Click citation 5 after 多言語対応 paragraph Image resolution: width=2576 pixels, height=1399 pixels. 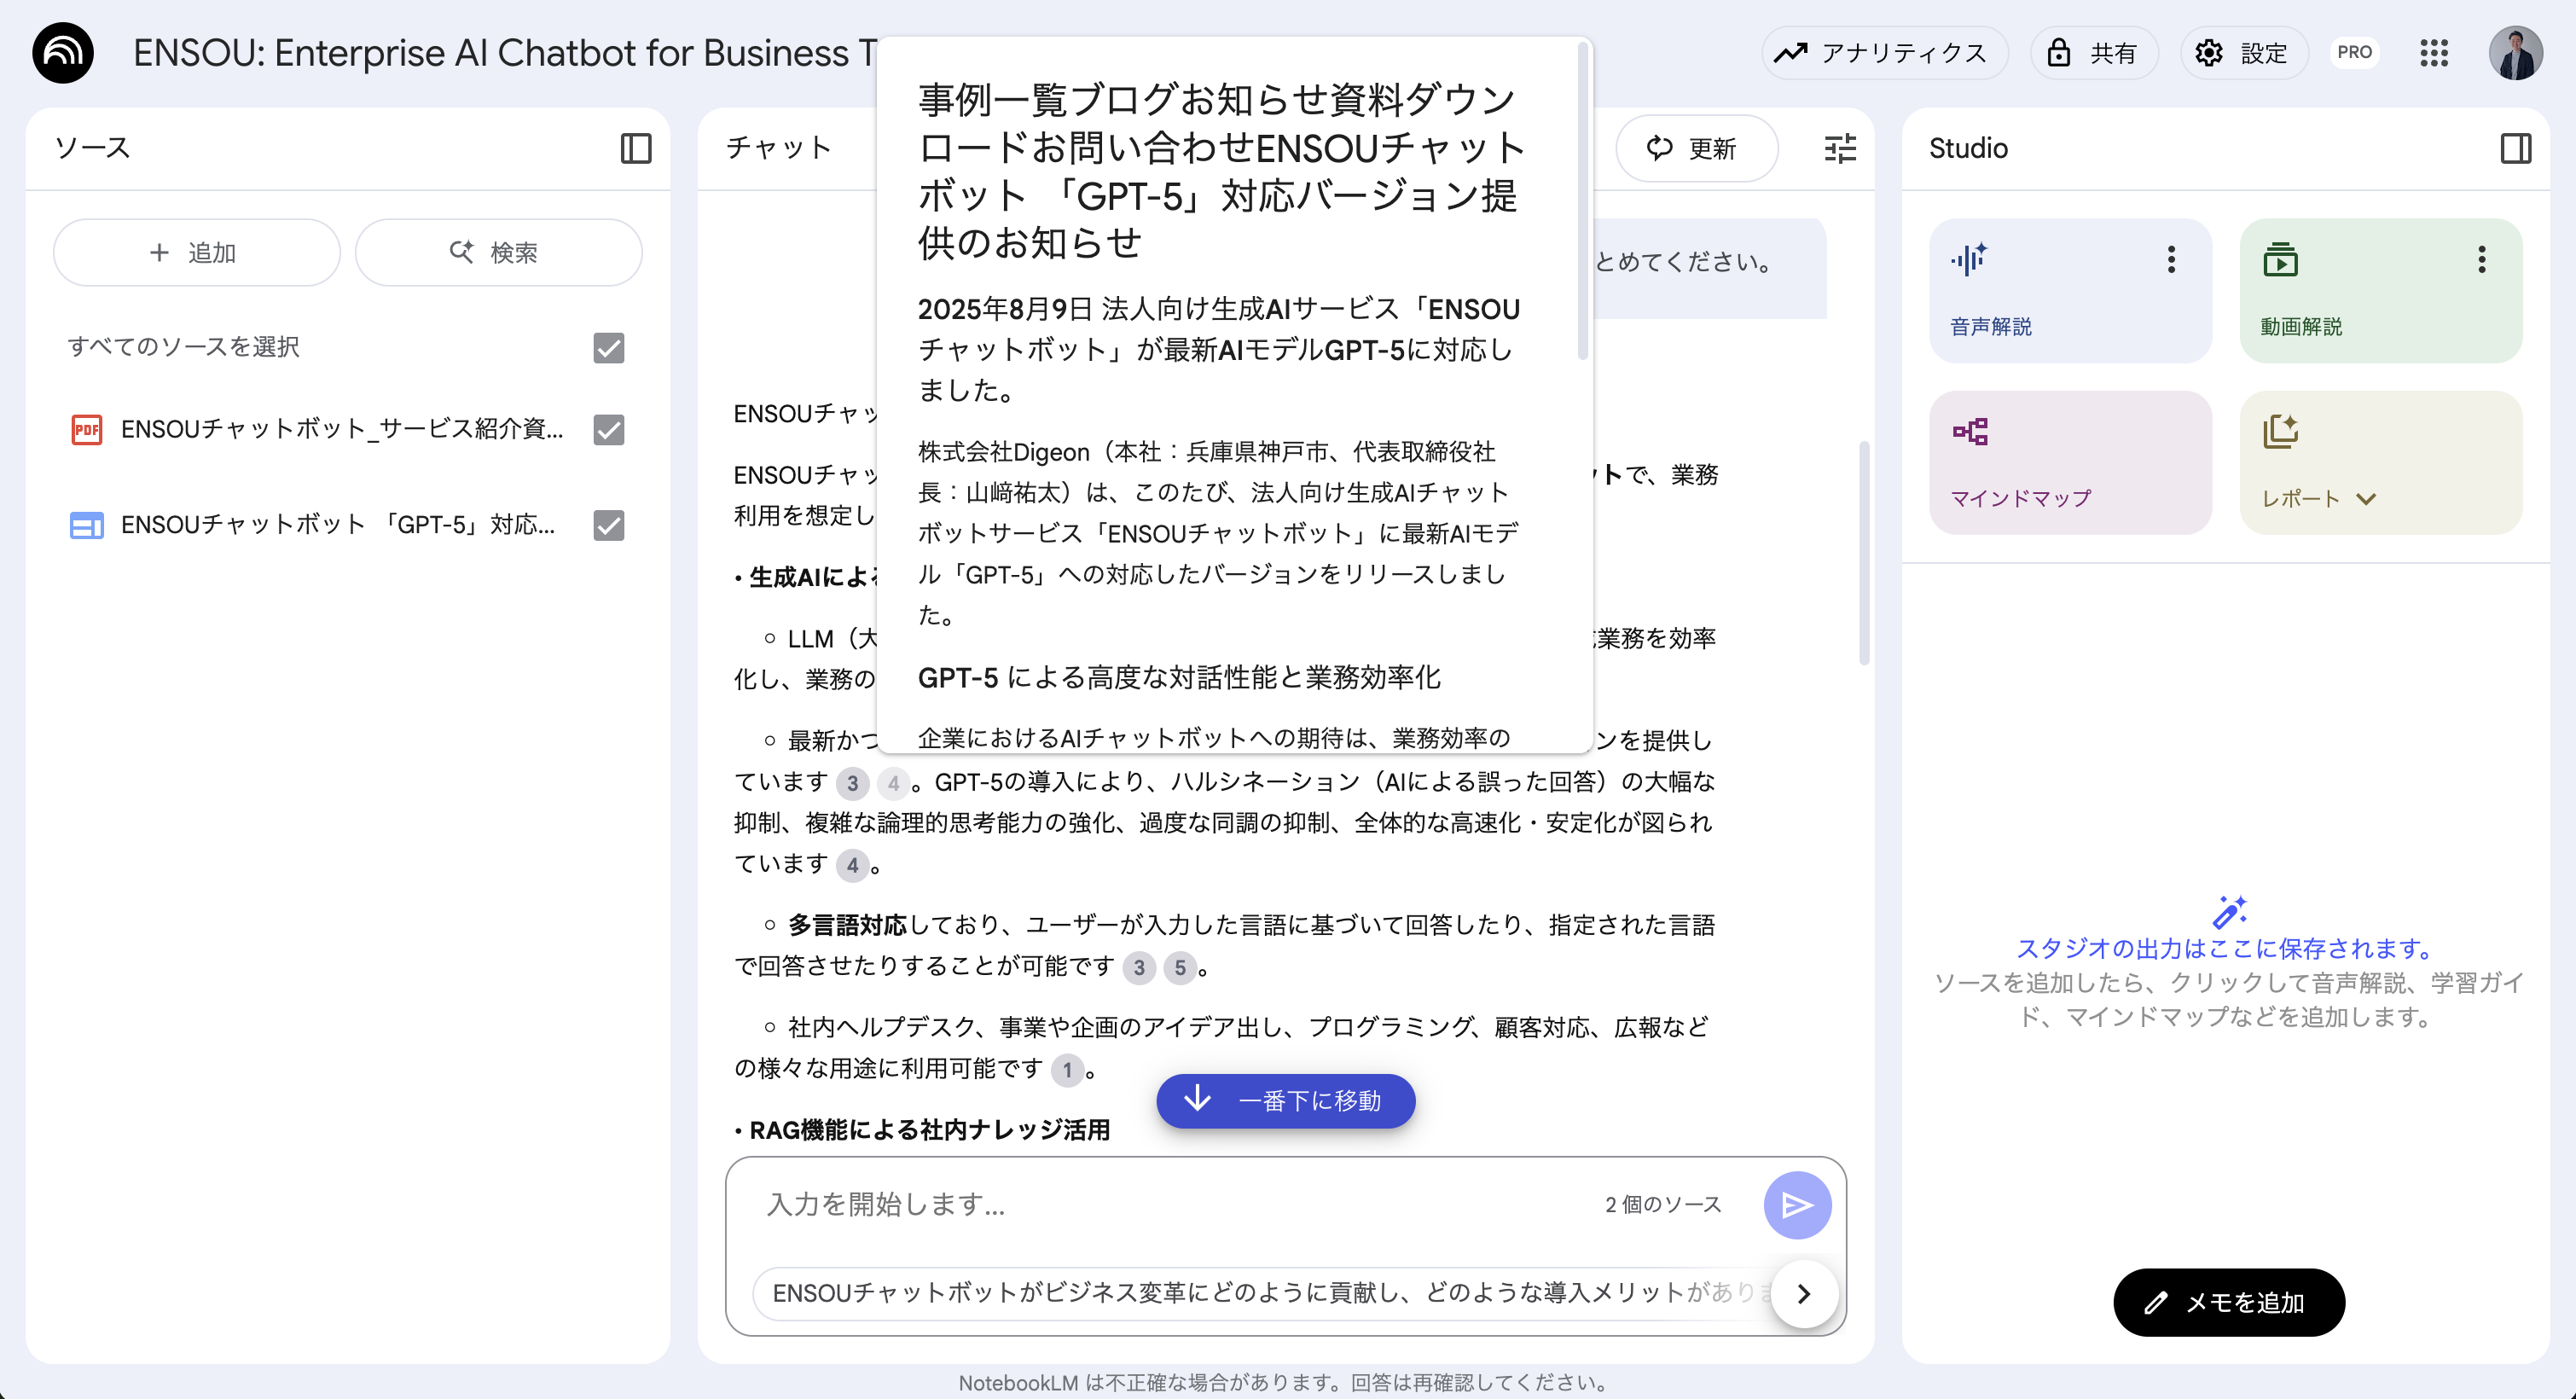[1180, 968]
